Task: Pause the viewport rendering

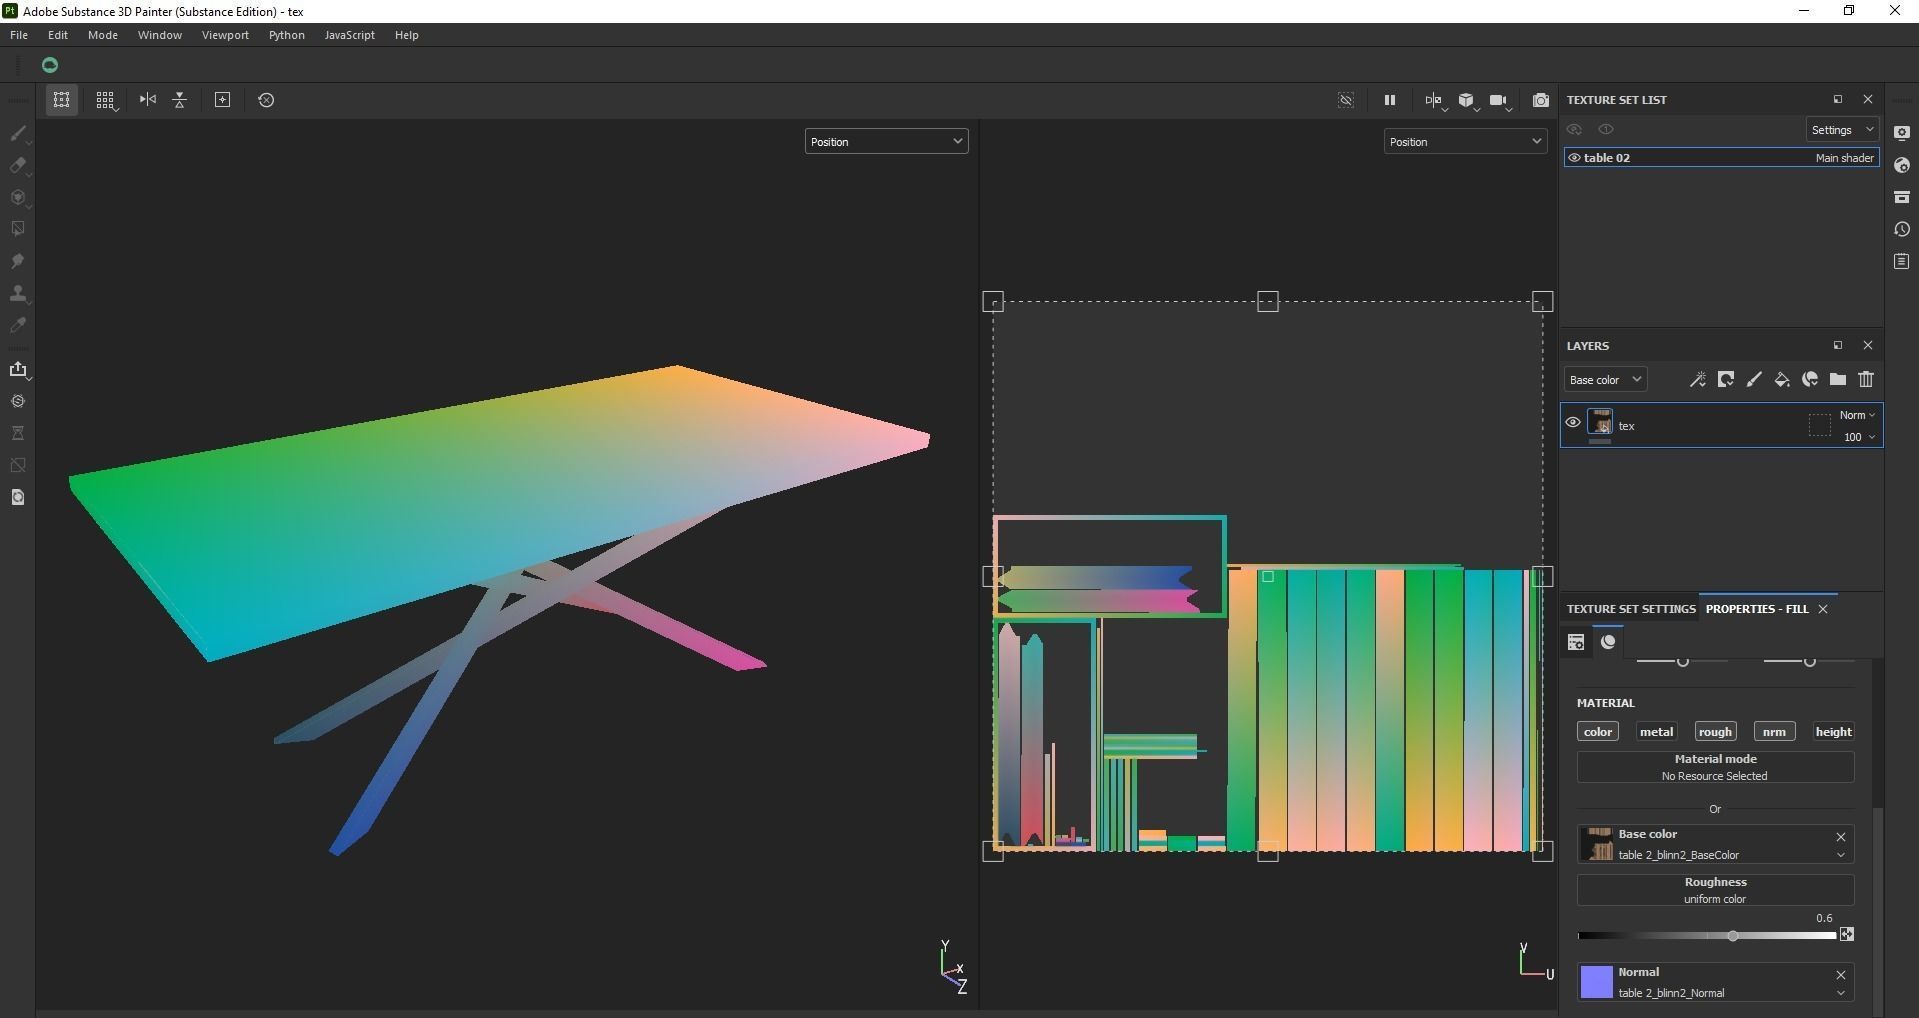Action: point(1389,100)
